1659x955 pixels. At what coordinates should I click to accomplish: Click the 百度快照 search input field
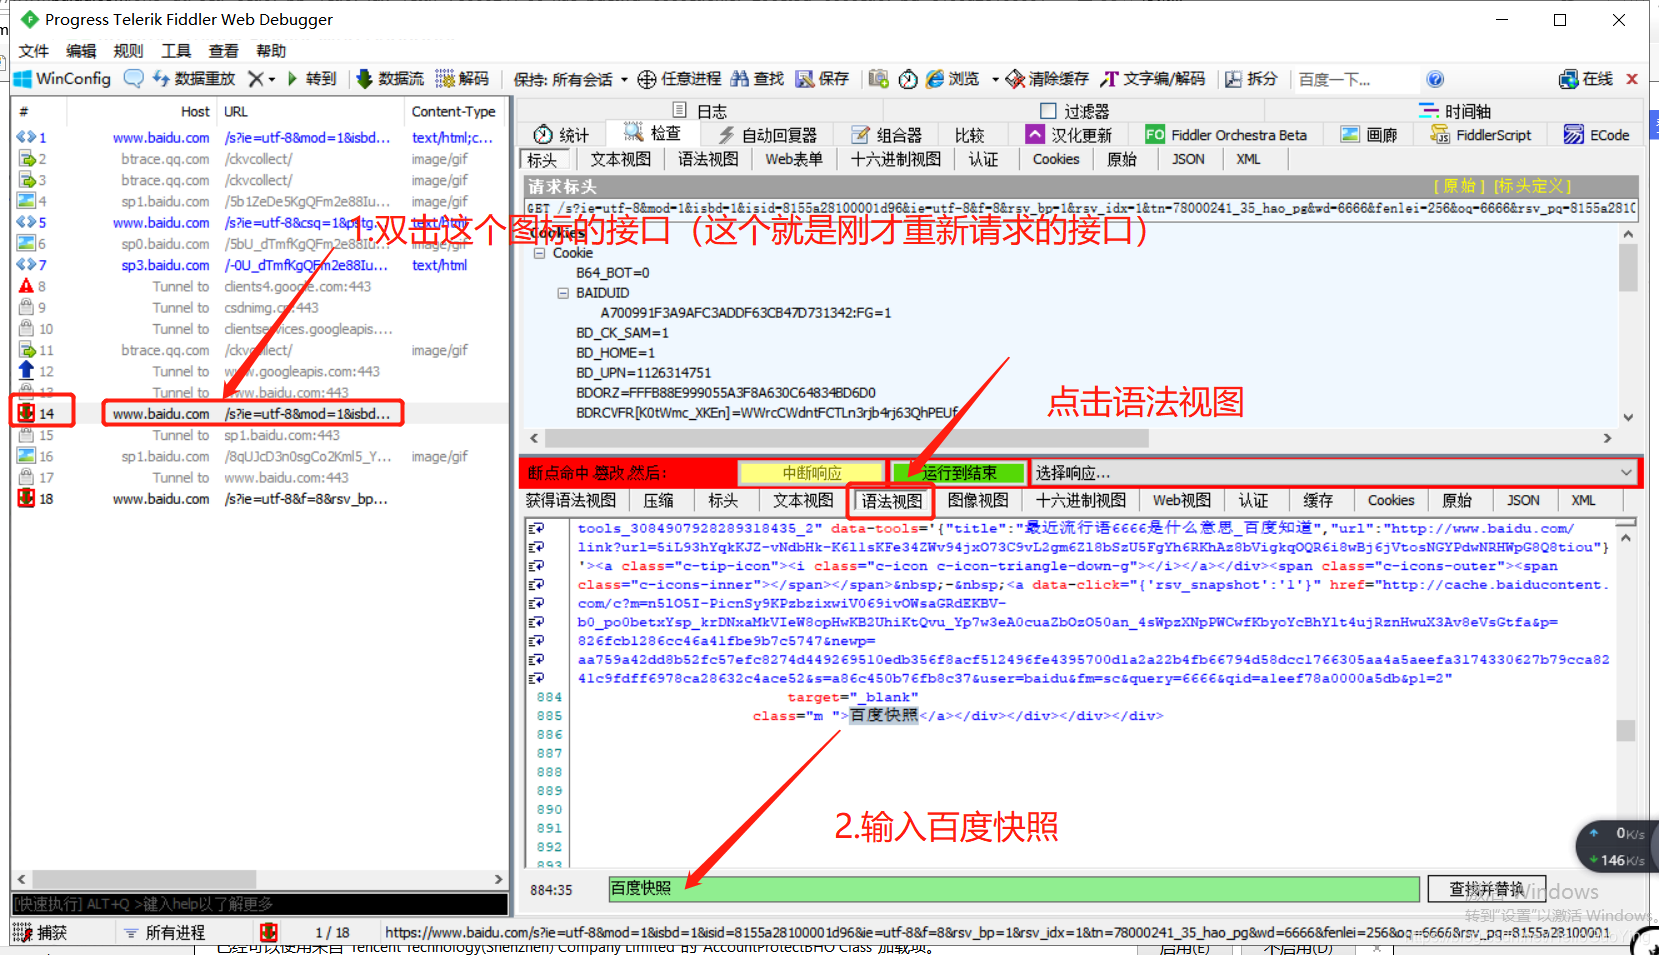point(1014,889)
